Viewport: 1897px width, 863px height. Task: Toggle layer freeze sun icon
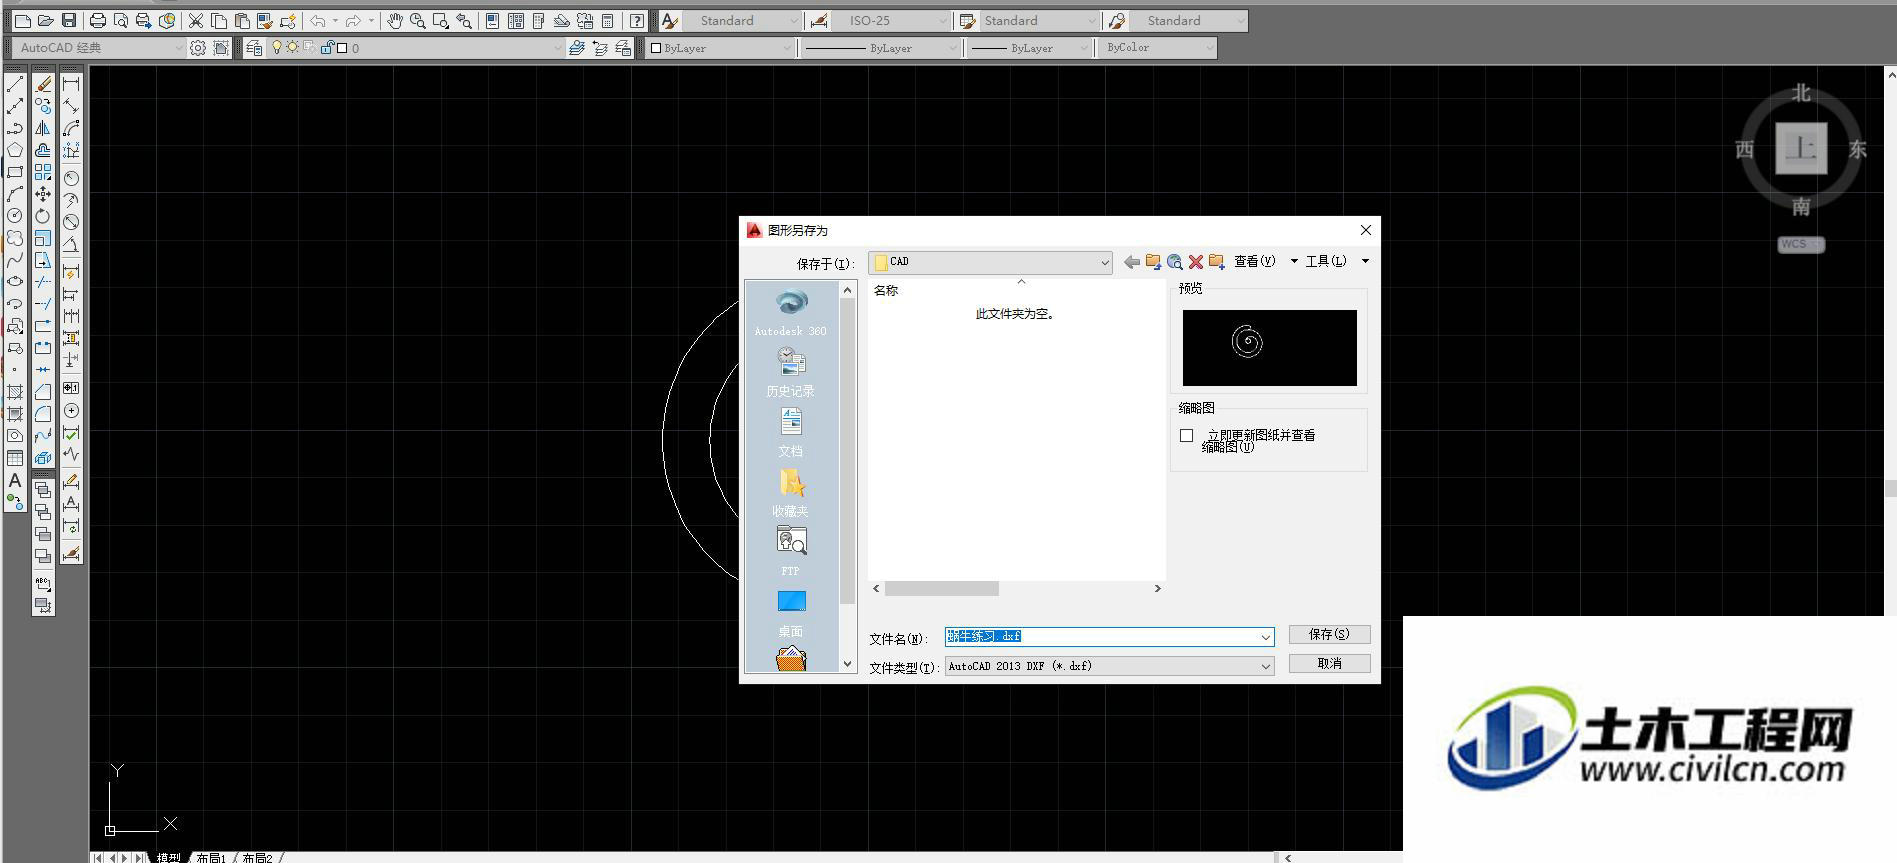click(x=292, y=47)
